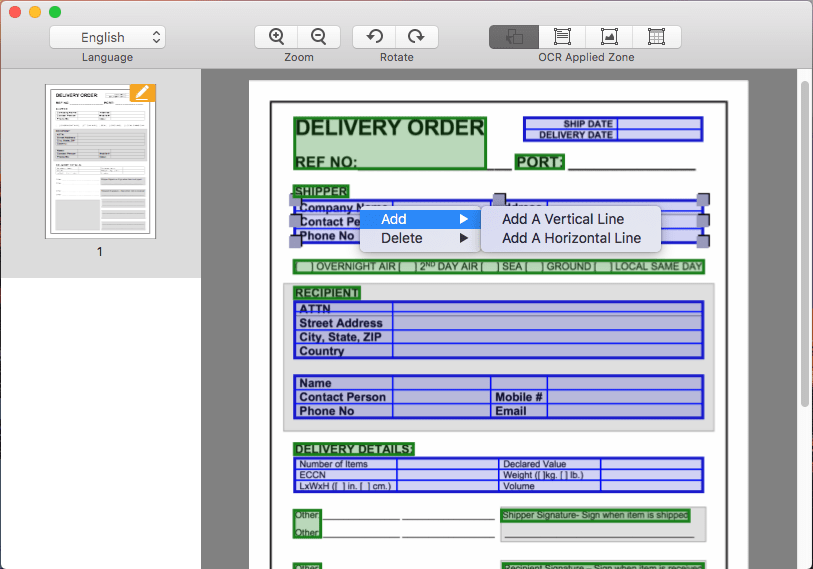
Task: Rotate the page clockwise
Action: pos(416,37)
